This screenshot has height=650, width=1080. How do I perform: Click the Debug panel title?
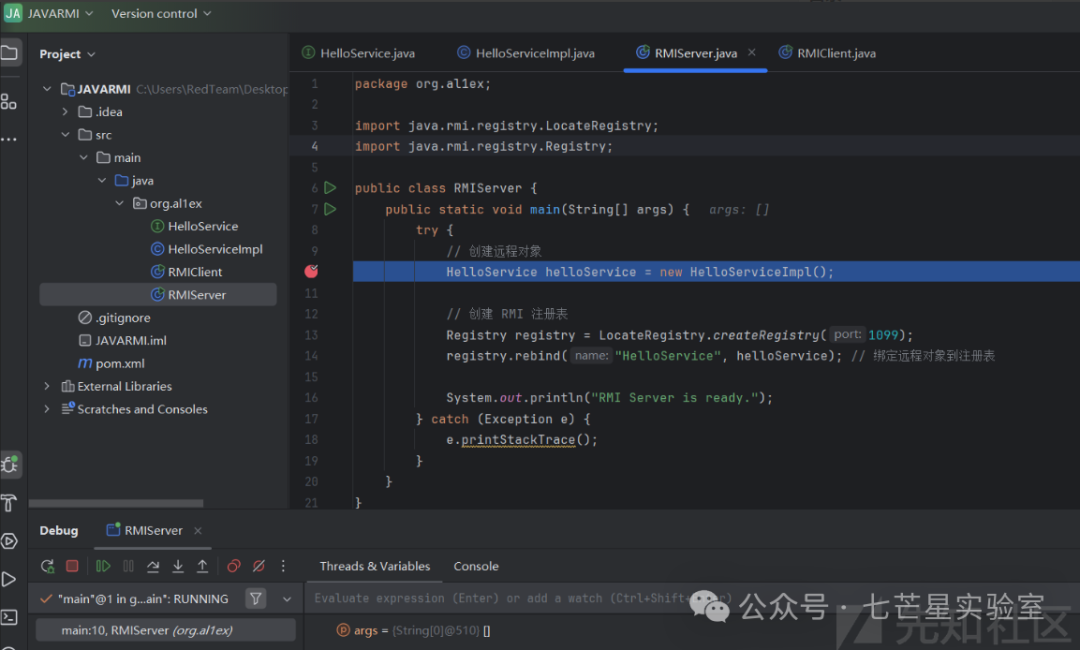coord(59,530)
